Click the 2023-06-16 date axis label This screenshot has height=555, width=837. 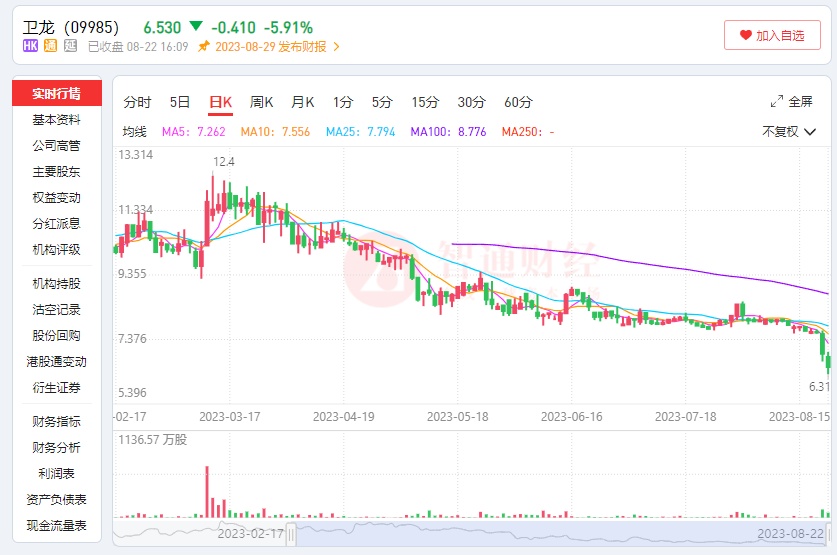[x=572, y=417]
